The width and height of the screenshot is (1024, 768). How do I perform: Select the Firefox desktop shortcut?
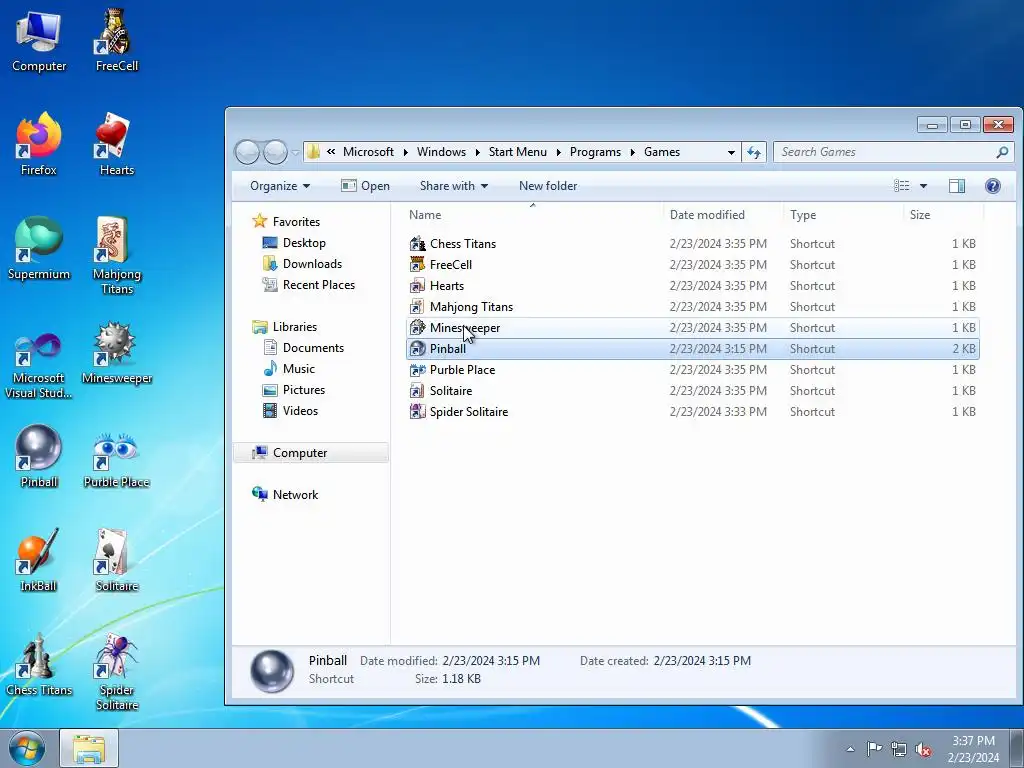click(x=39, y=145)
